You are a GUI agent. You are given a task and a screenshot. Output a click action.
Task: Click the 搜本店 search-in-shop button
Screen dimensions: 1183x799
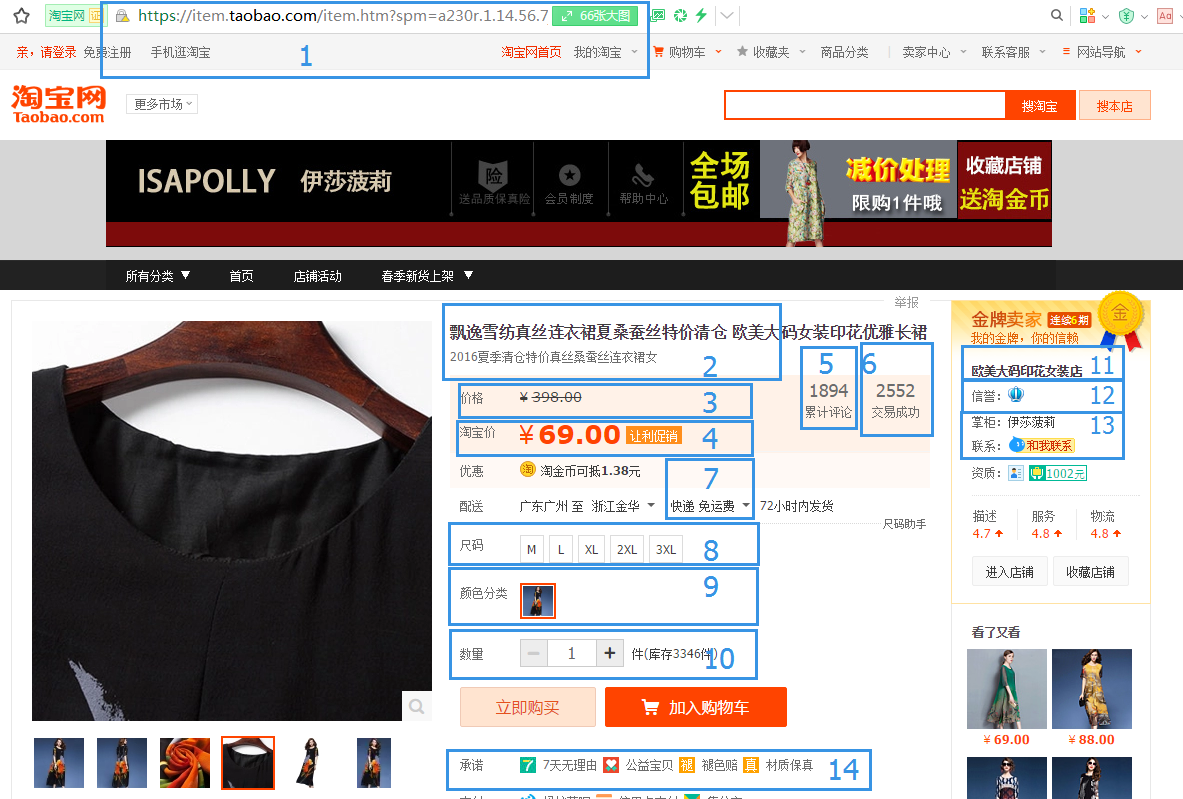[x=1114, y=106]
